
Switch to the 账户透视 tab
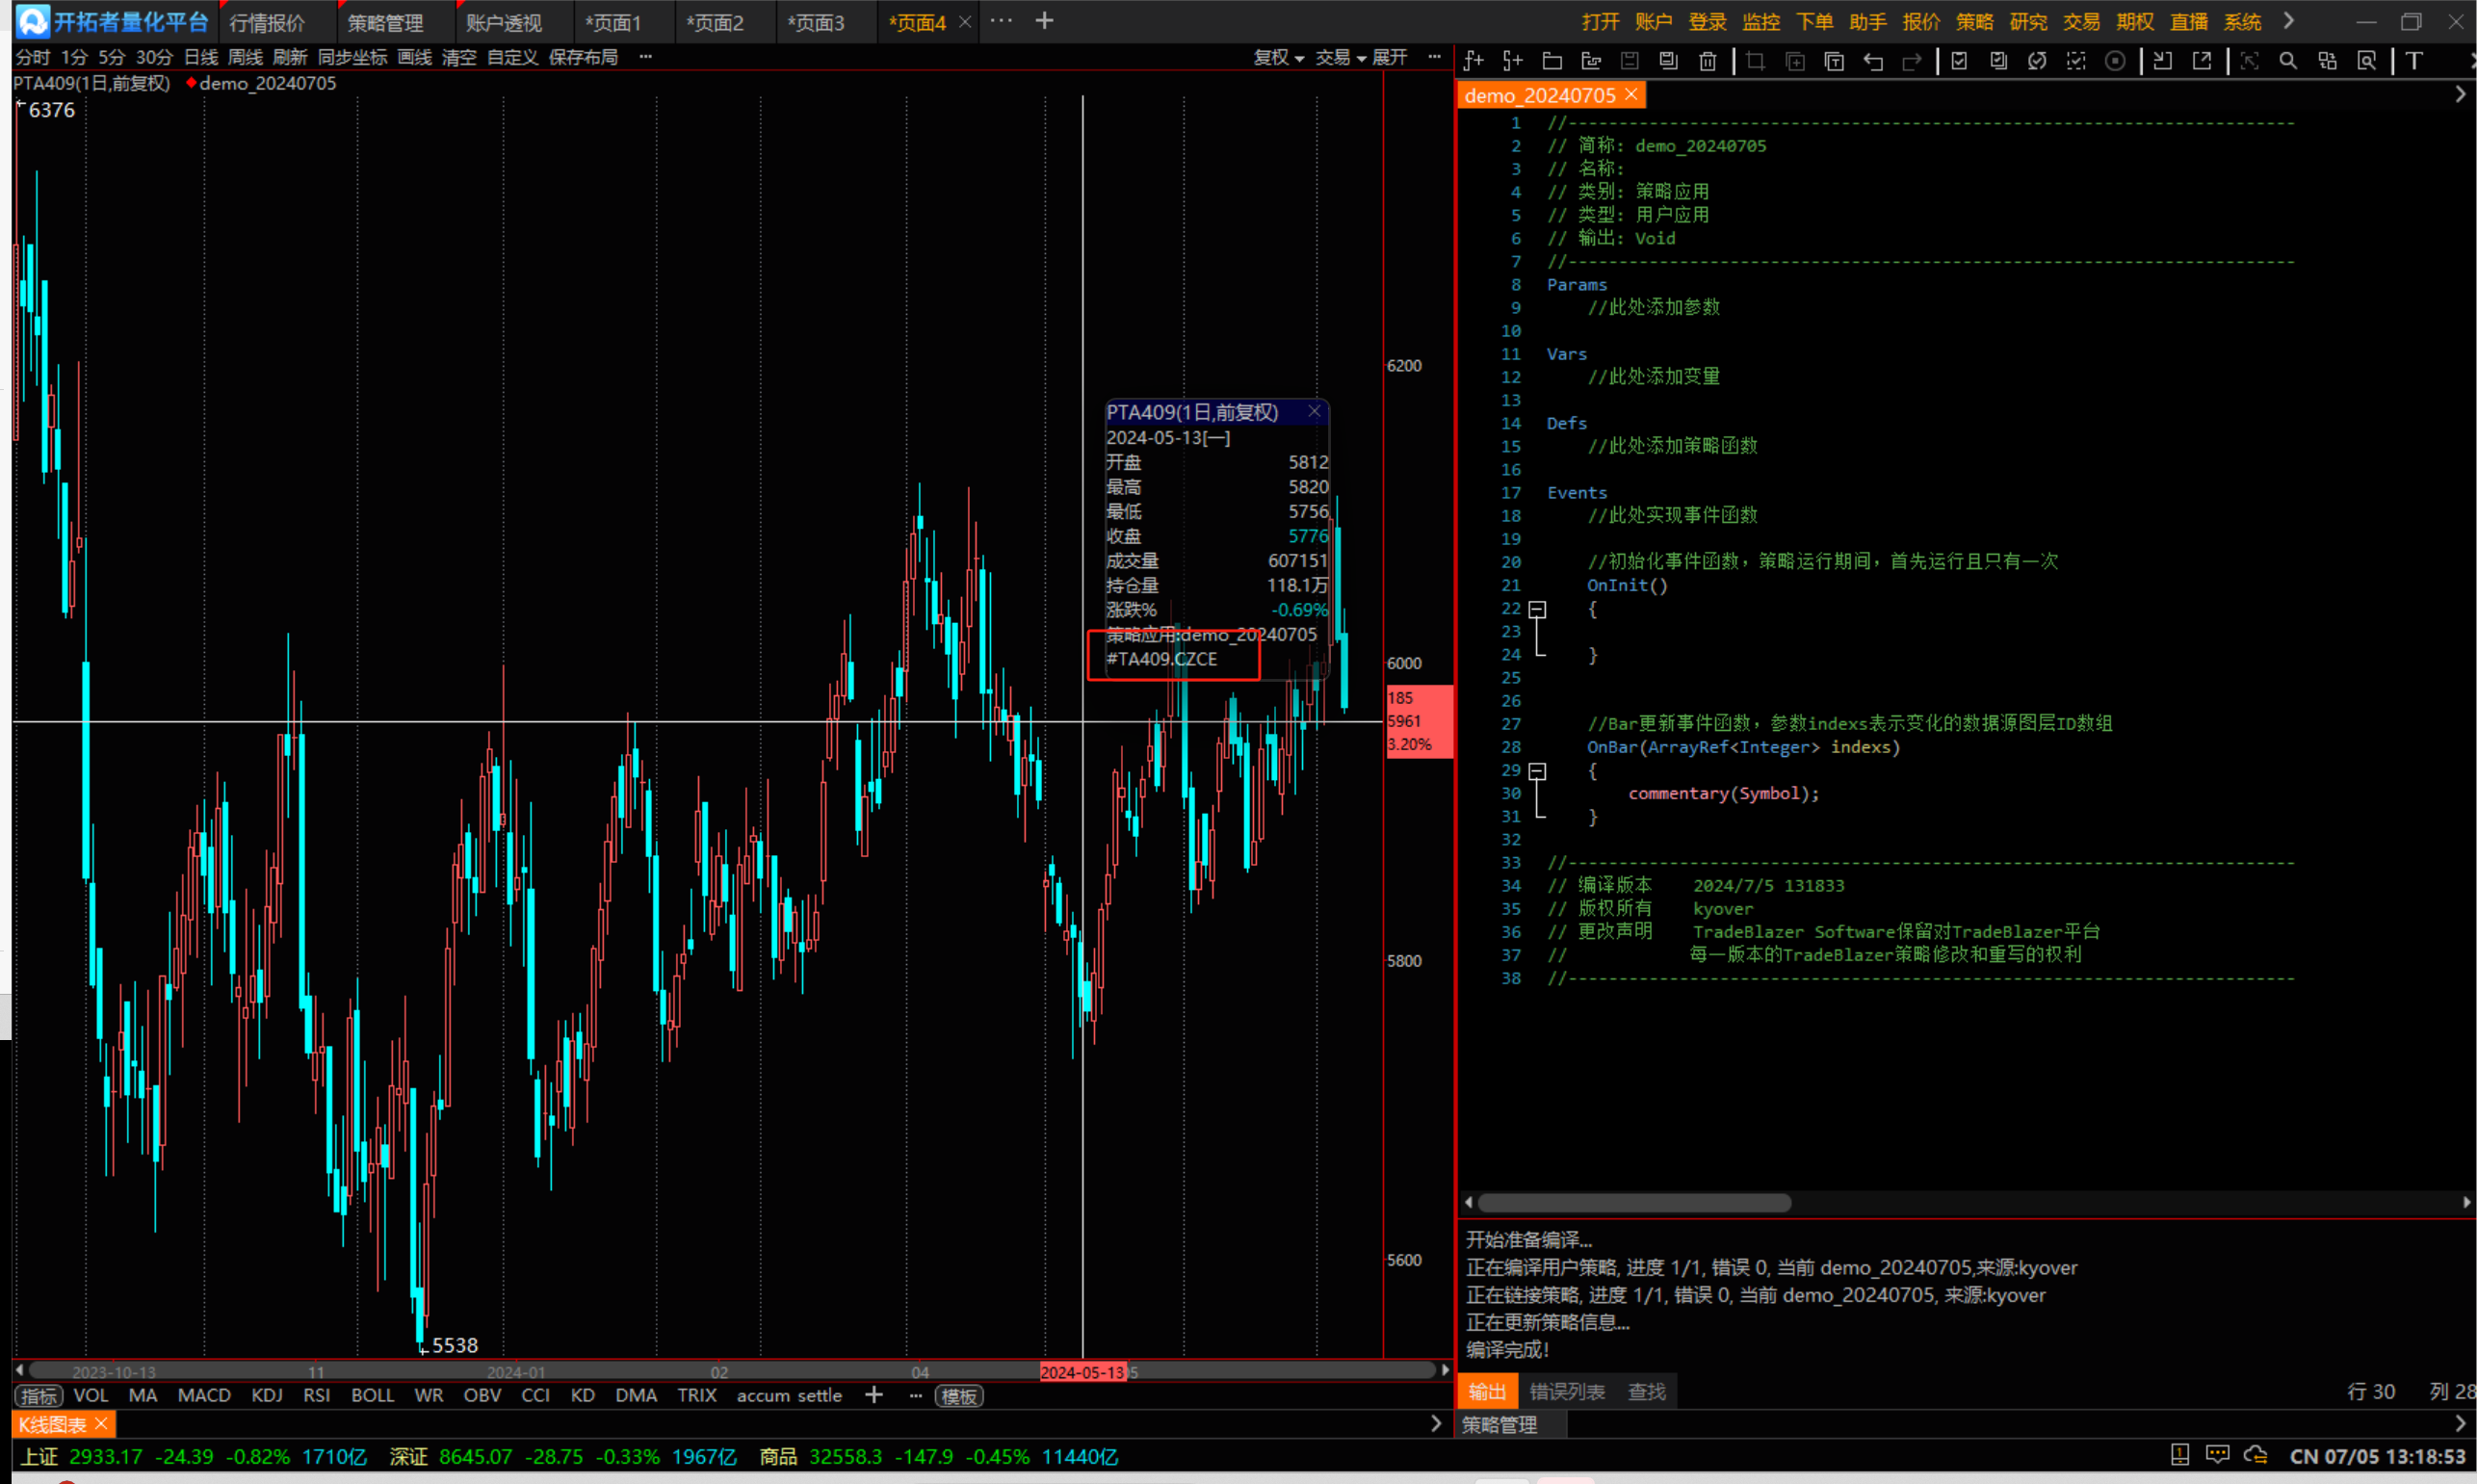coord(504,22)
